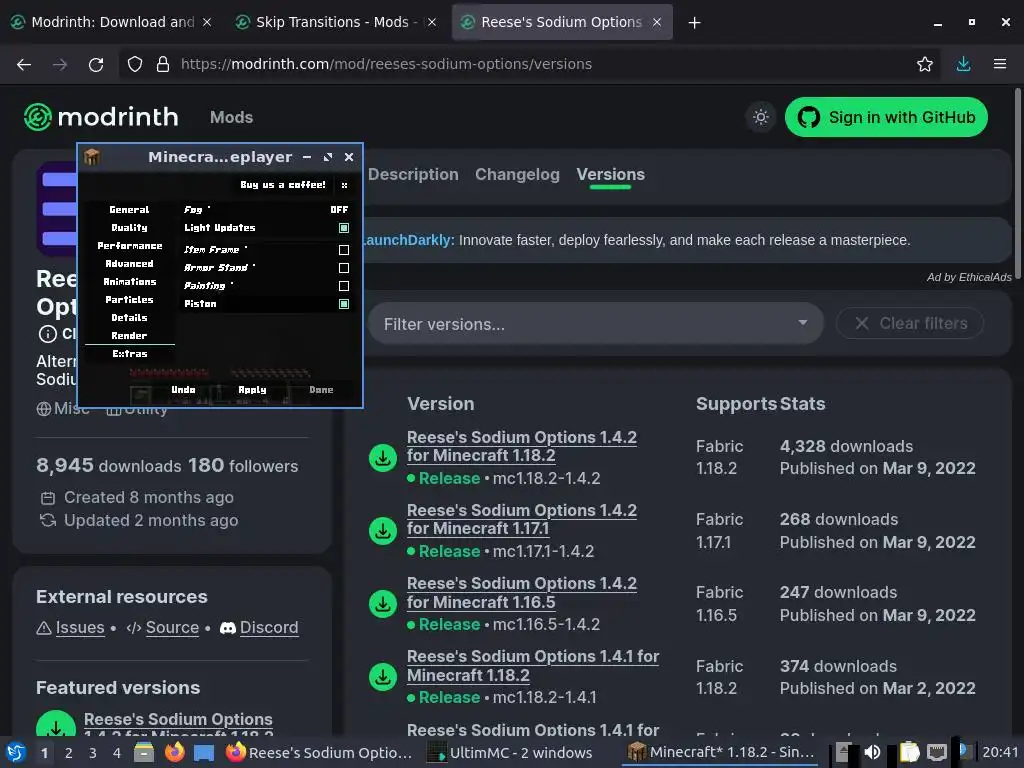Open the General options page
Image resolution: width=1024 pixels, height=768 pixels.
[129, 210]
